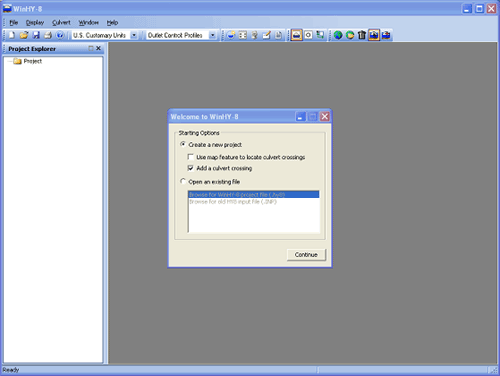Click the New project icon in toolbar
Viewport: 500px width, 376px height.
coord(12,35)
